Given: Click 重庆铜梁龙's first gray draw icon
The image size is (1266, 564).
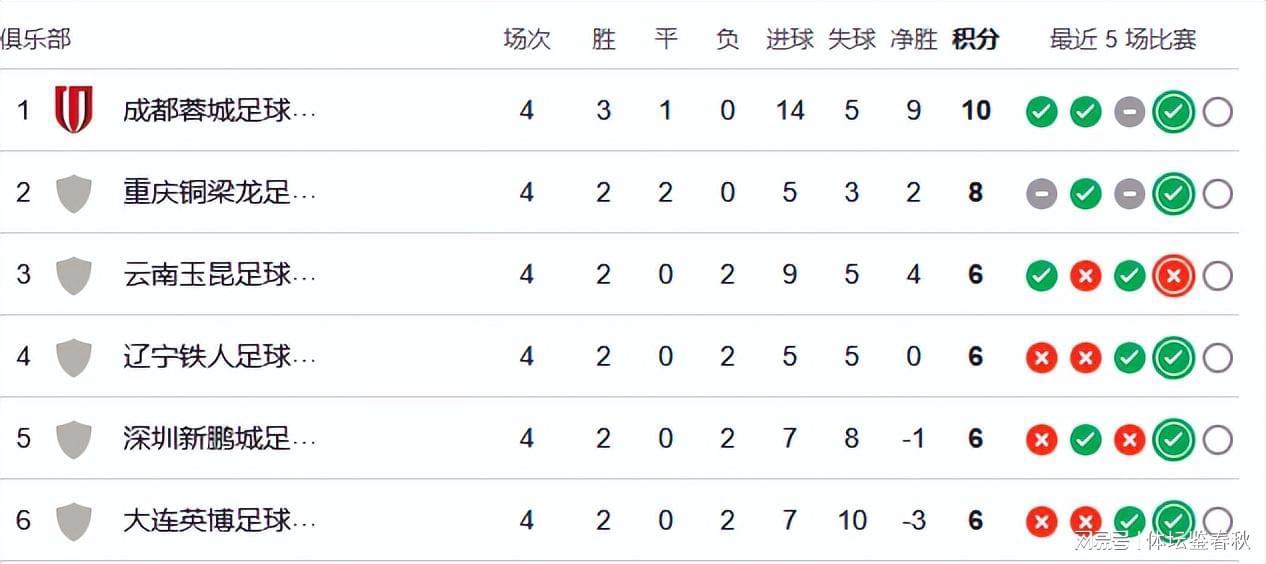Looking at the screenshot, I should tap(1041, 194).
